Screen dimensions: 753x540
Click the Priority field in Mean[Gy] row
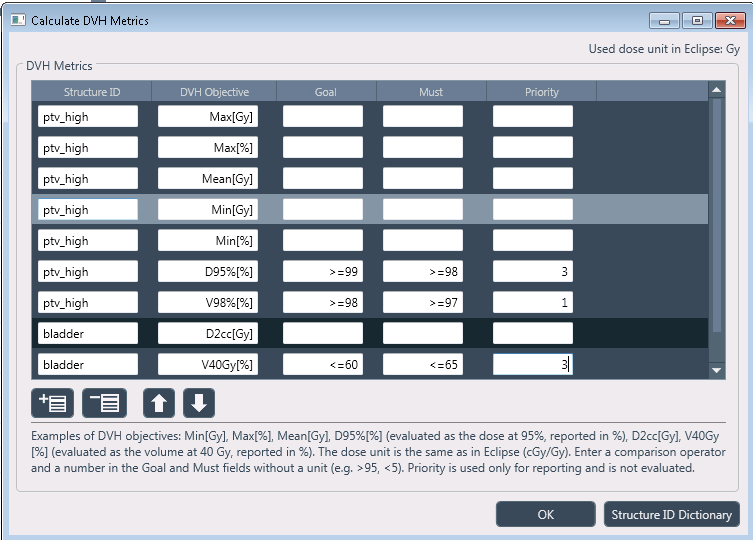(x=533, y=179)
